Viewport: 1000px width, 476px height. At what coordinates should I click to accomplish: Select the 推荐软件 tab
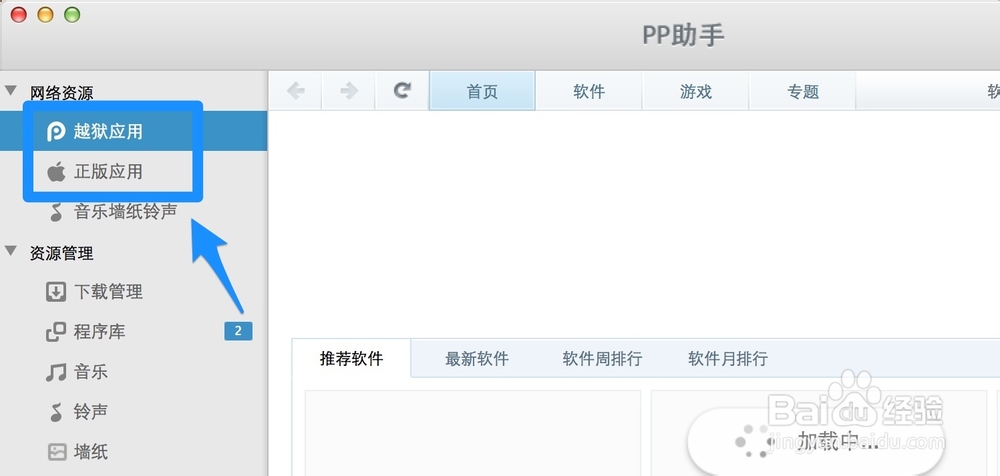(351, 359)
